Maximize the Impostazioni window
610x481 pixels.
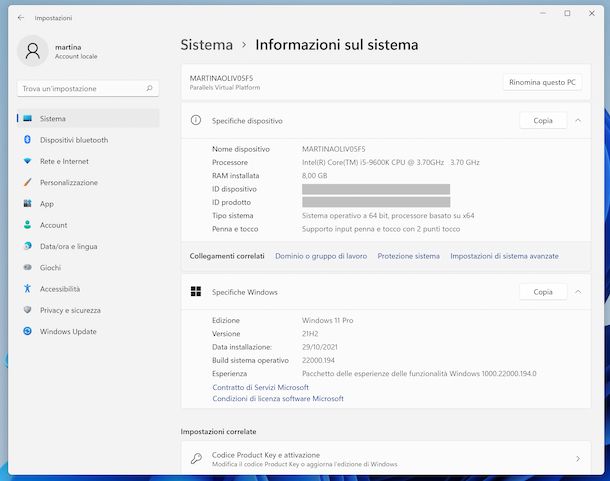click(567, 13)
